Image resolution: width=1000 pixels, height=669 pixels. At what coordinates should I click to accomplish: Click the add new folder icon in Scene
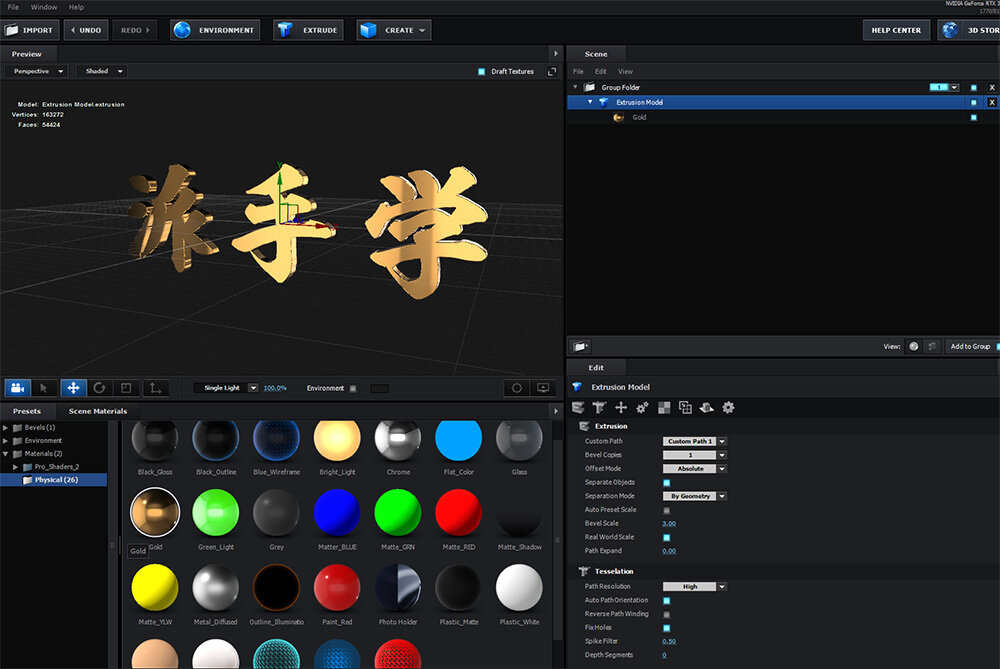580,346
